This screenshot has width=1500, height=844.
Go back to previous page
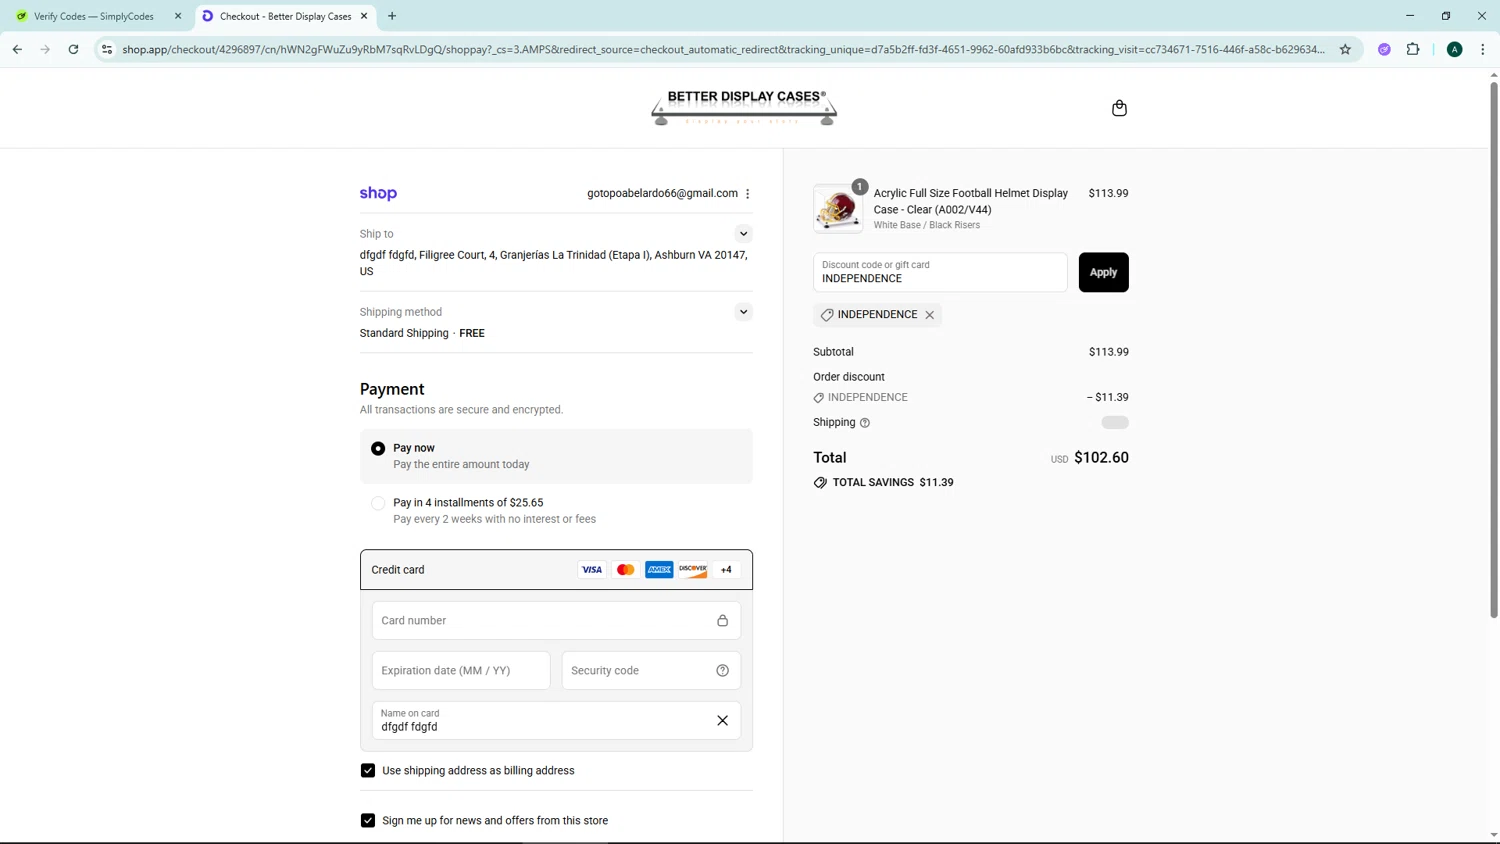(x=17, y=49)
